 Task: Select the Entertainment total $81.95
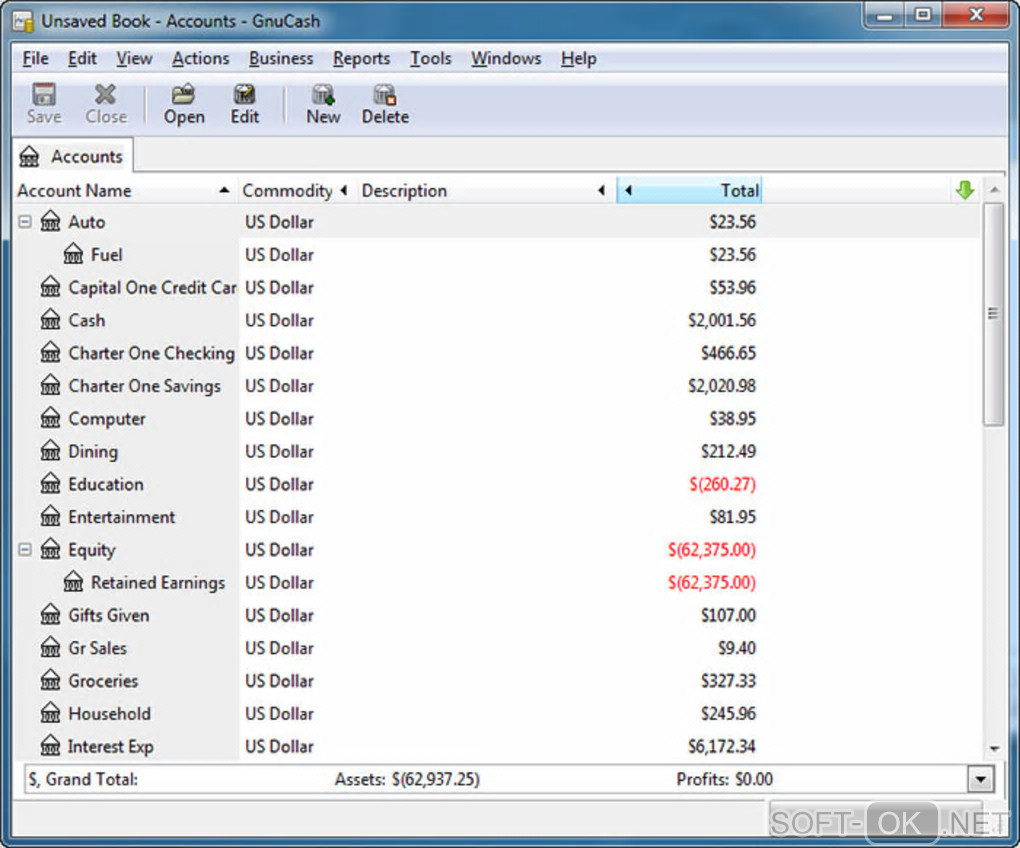coord(732,516)
